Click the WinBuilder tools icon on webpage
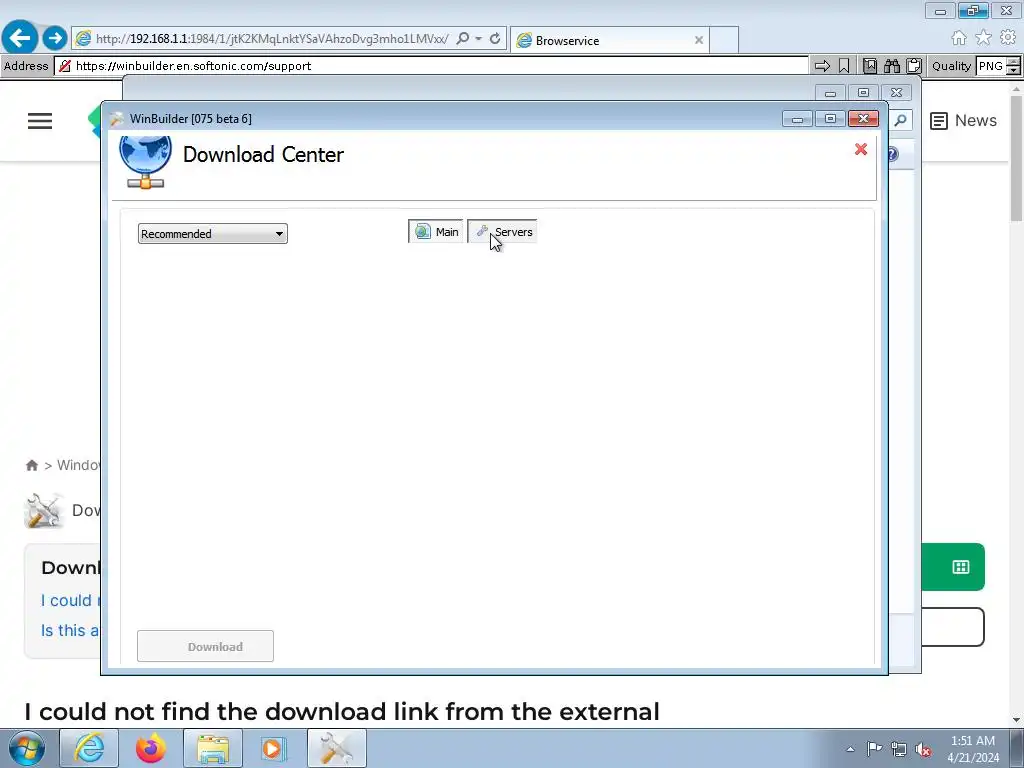The image size is (1024, 768). click(43, 510)
